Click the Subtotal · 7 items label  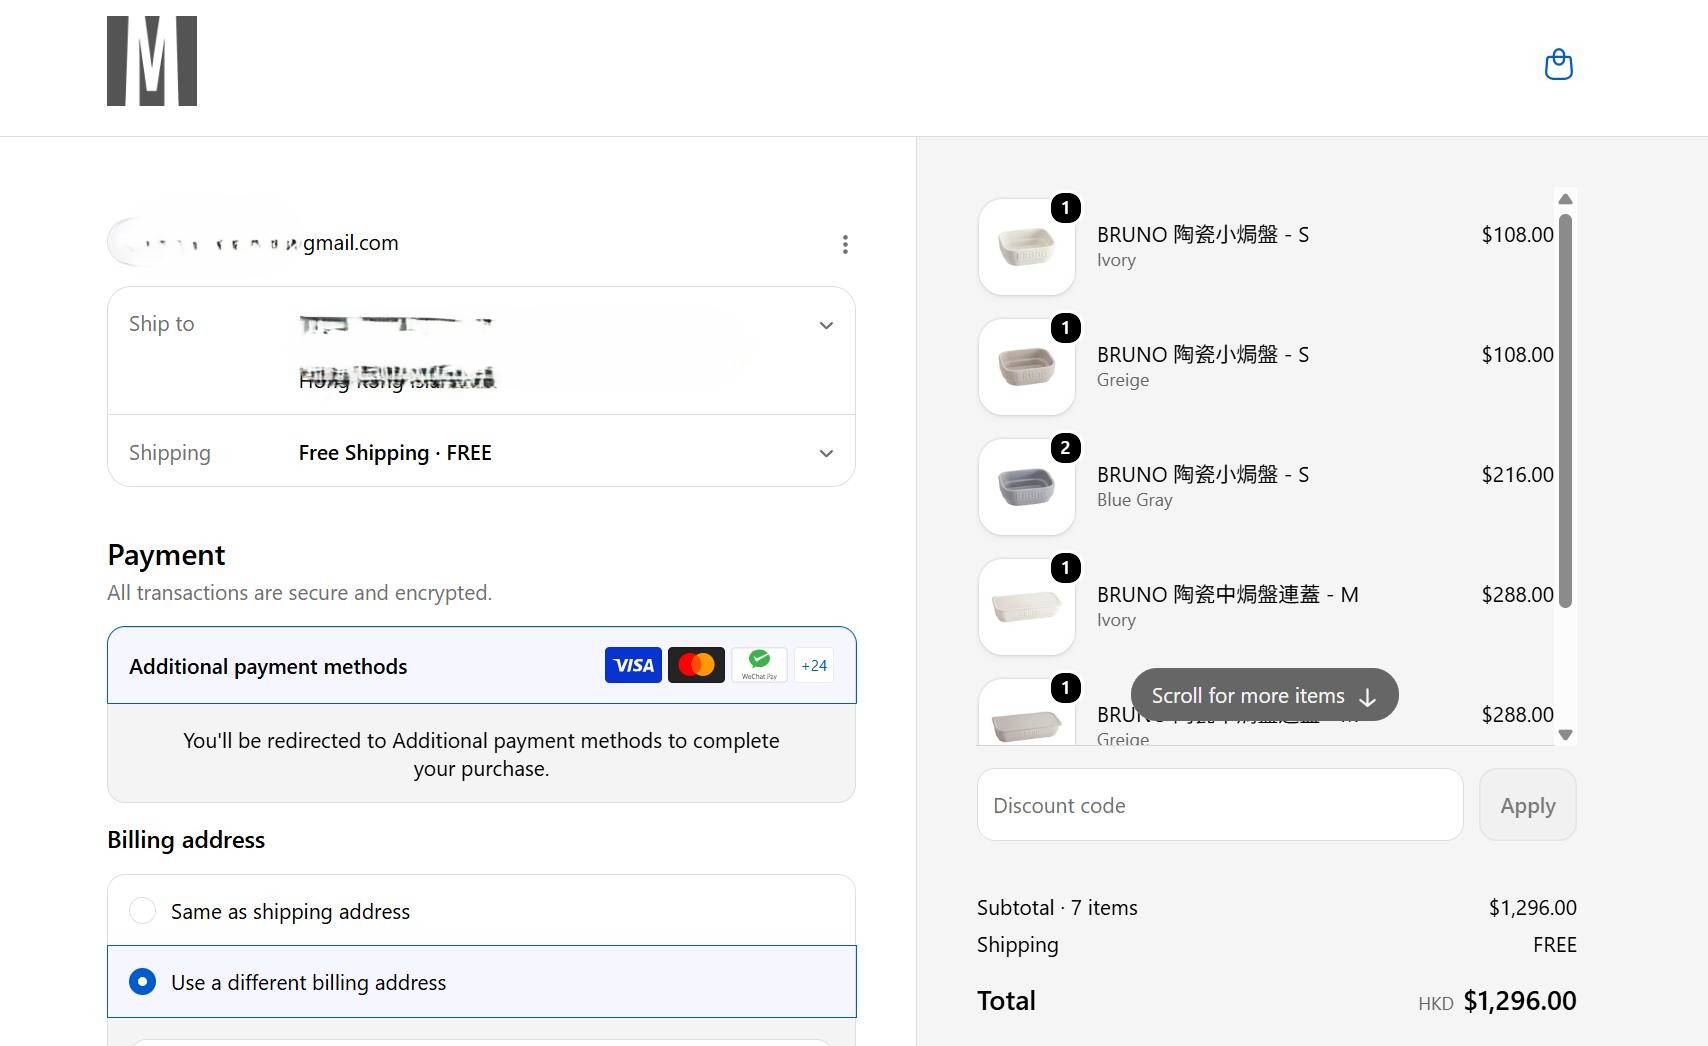[x=1057, y=908]
